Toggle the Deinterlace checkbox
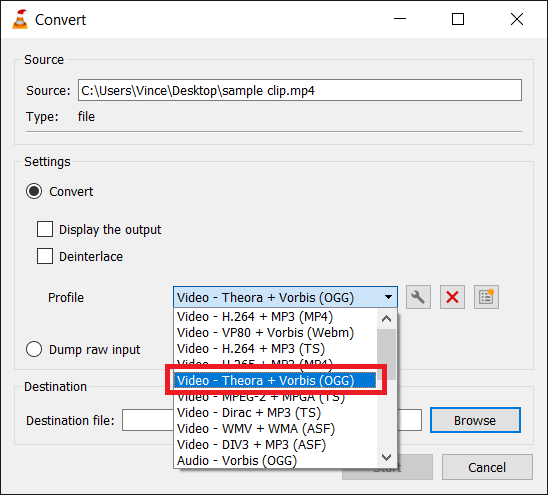This screenshot has height=495, width=548. (x=45, y=256)
